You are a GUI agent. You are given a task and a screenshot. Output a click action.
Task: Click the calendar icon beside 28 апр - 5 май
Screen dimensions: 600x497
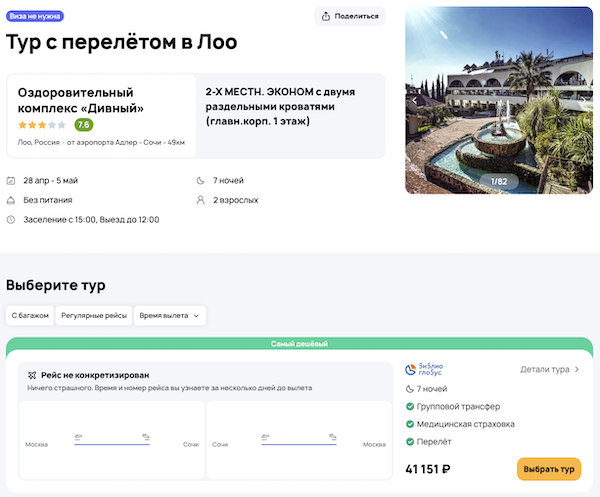pos(11,181)
